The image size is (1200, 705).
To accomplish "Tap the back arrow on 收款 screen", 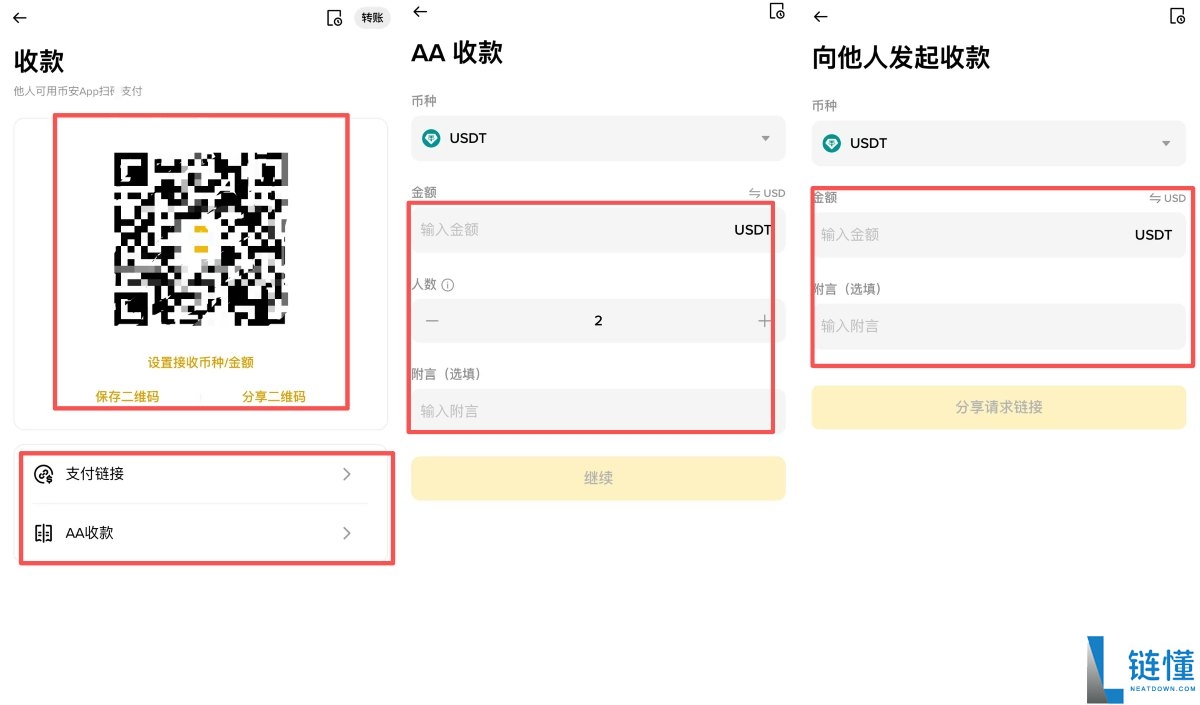I will [18, 16].
